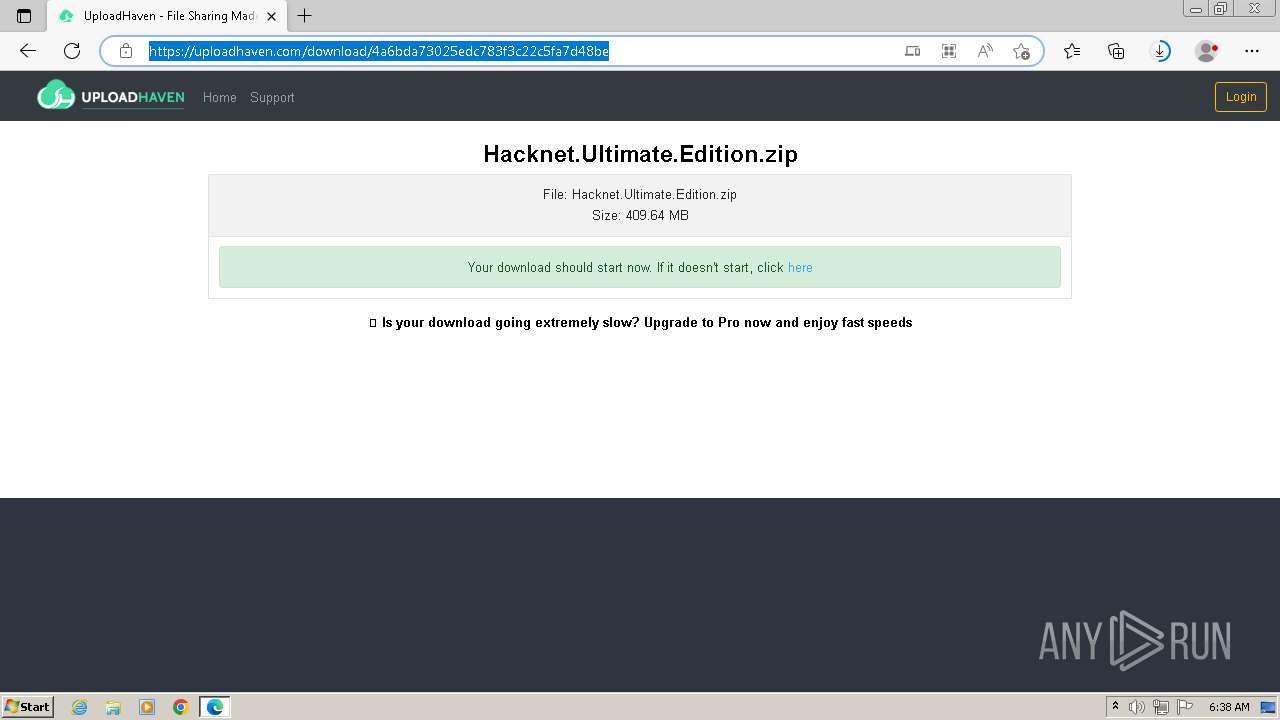Open the Downloads icon in toolbar
This screenshot has width=1280, height=720.
point(1161,51)
